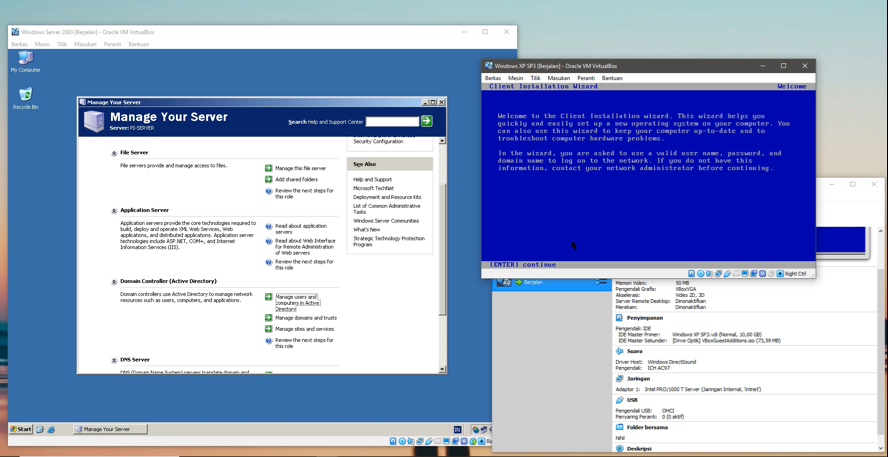Open Mesin menu in Windows Server 2003 VM window

42,44
